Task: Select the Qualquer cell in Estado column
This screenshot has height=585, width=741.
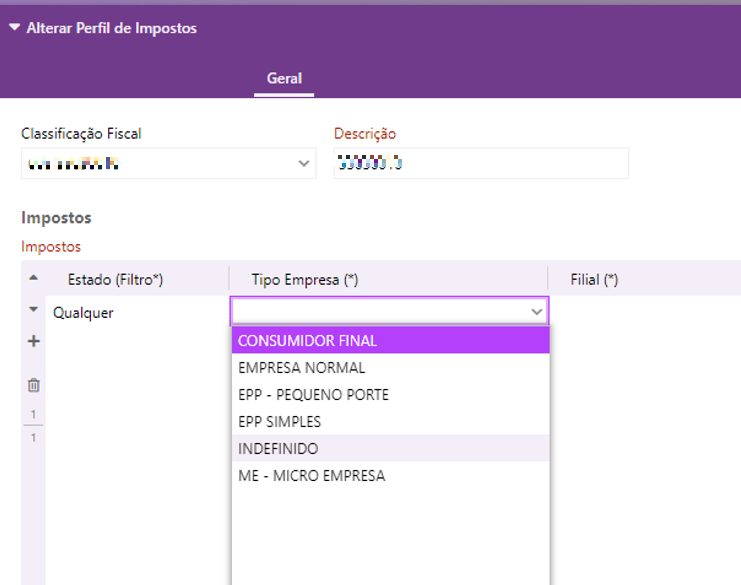Action: click(84, 312)
